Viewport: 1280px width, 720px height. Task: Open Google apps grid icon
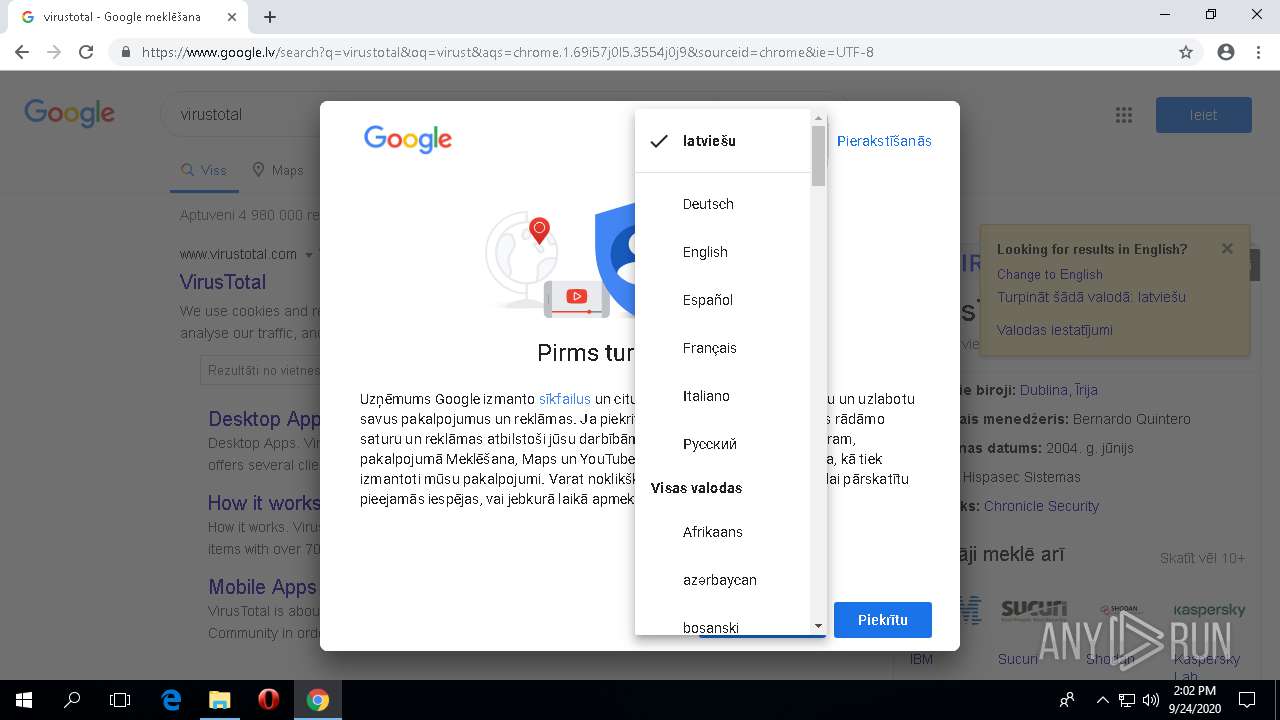tap(1124, 115)
